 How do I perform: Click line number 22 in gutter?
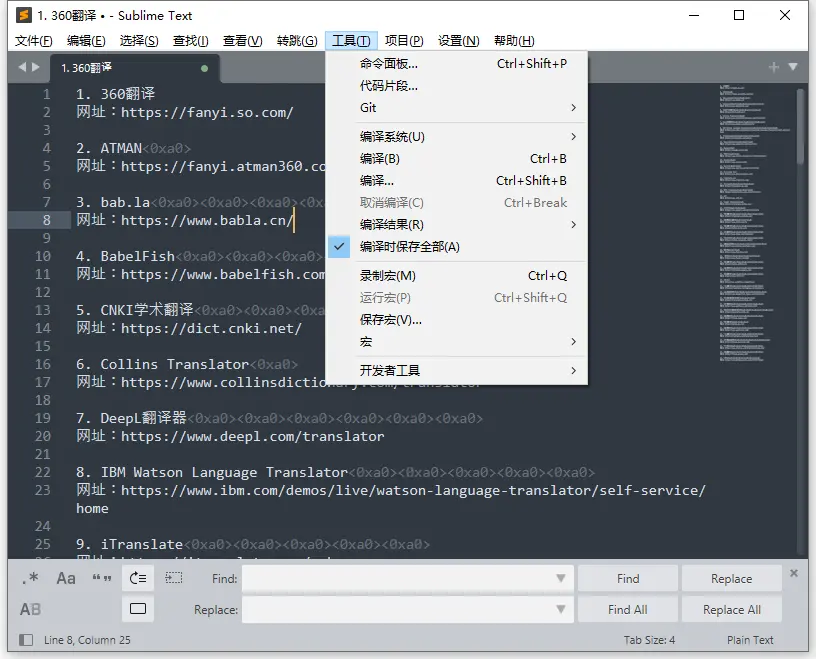tap(43, 473)
